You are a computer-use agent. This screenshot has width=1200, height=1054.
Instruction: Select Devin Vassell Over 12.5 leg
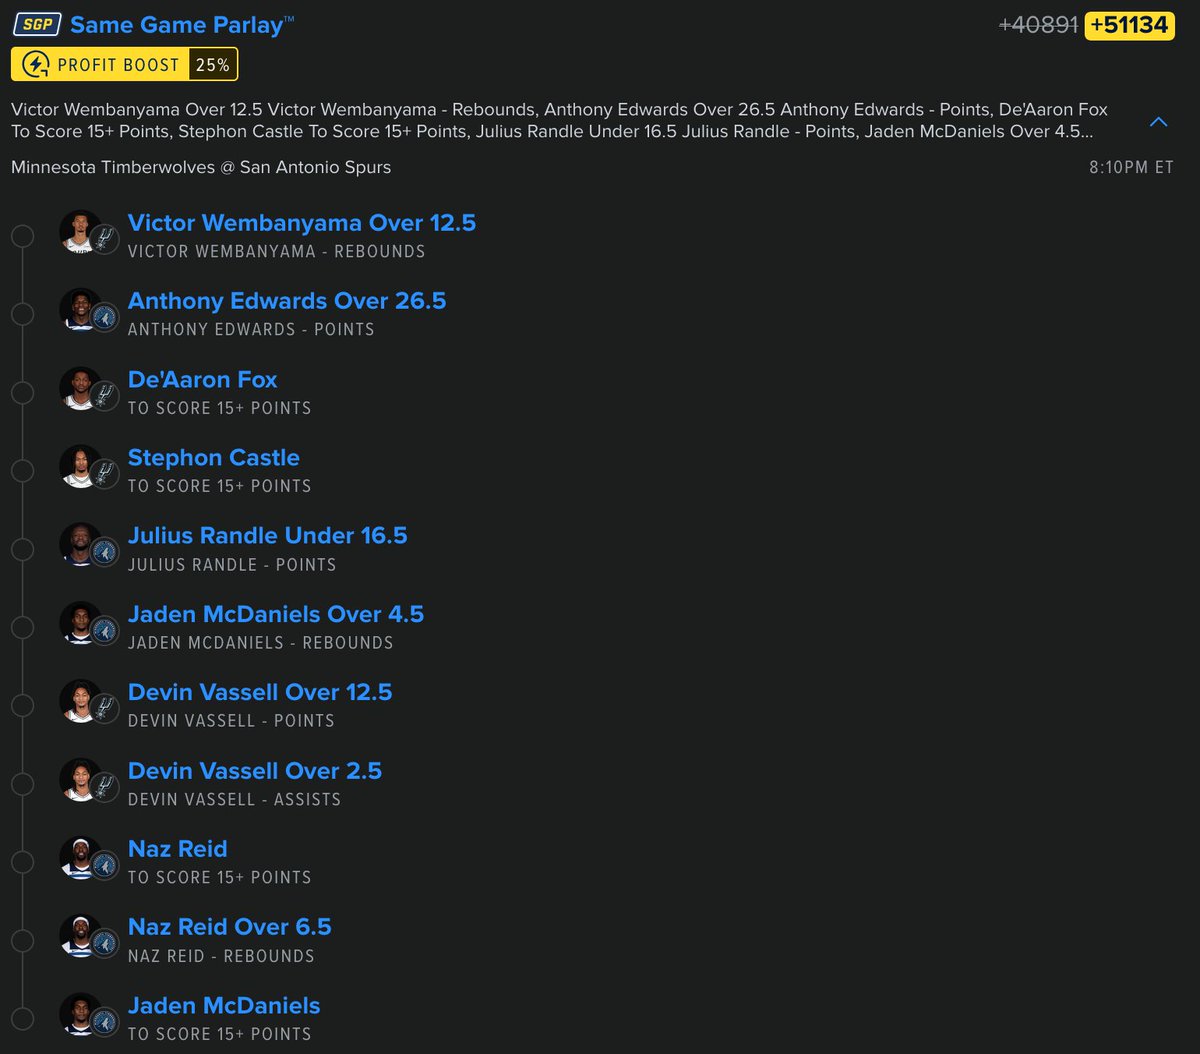(260, 692)
